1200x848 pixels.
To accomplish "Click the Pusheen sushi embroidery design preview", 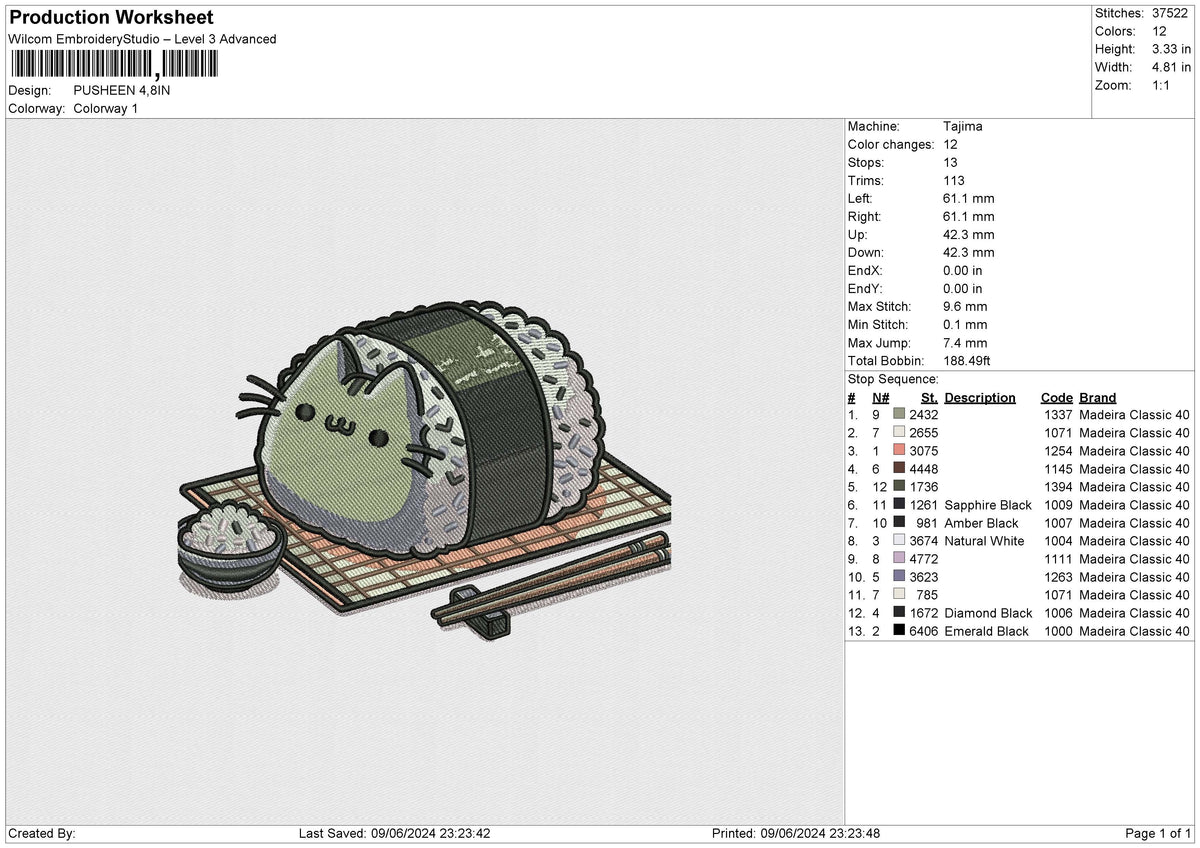I will (x=424, y=471).
